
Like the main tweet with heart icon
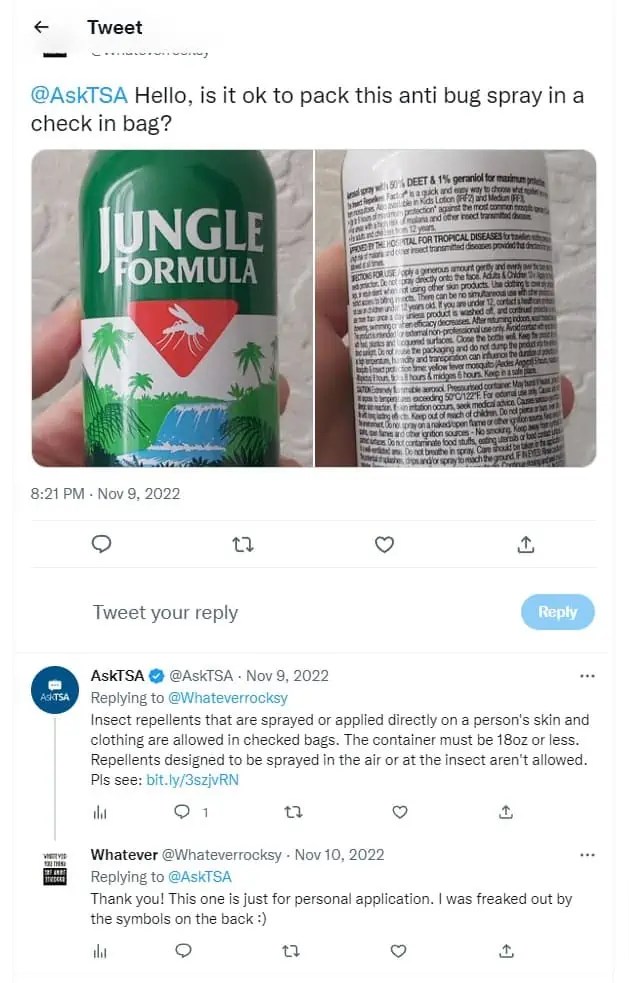pos(384,545)
